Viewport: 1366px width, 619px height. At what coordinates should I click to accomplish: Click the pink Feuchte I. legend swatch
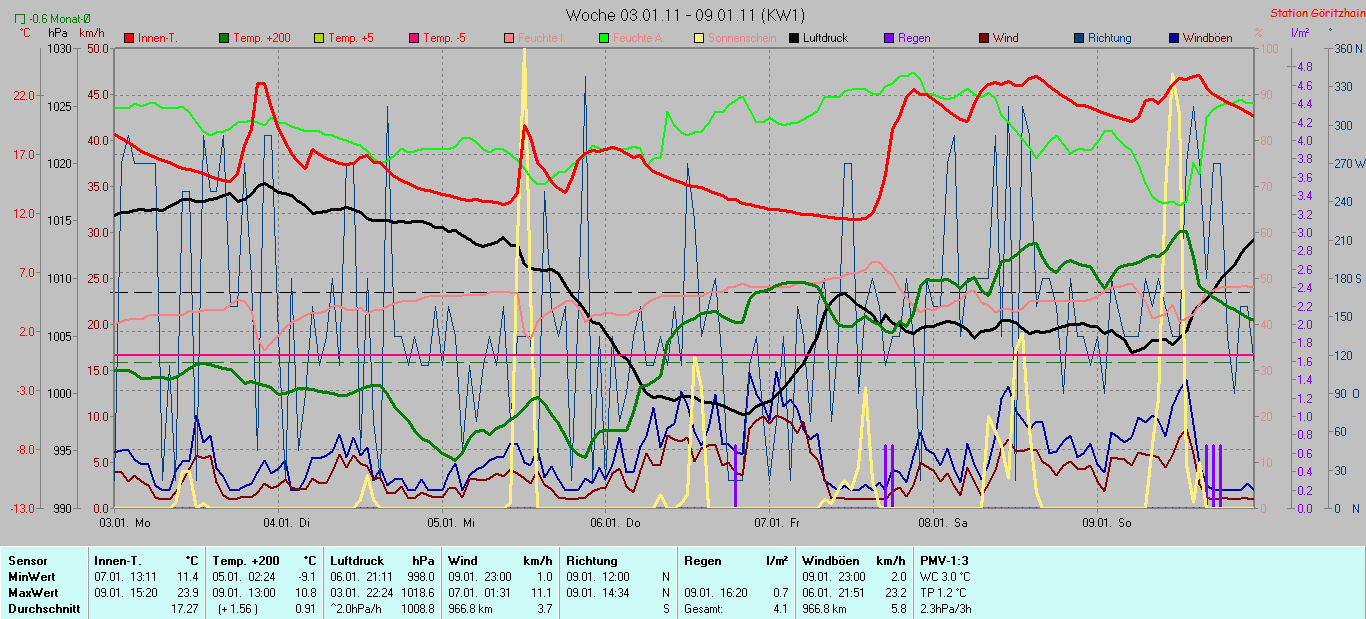click(508, 38)
